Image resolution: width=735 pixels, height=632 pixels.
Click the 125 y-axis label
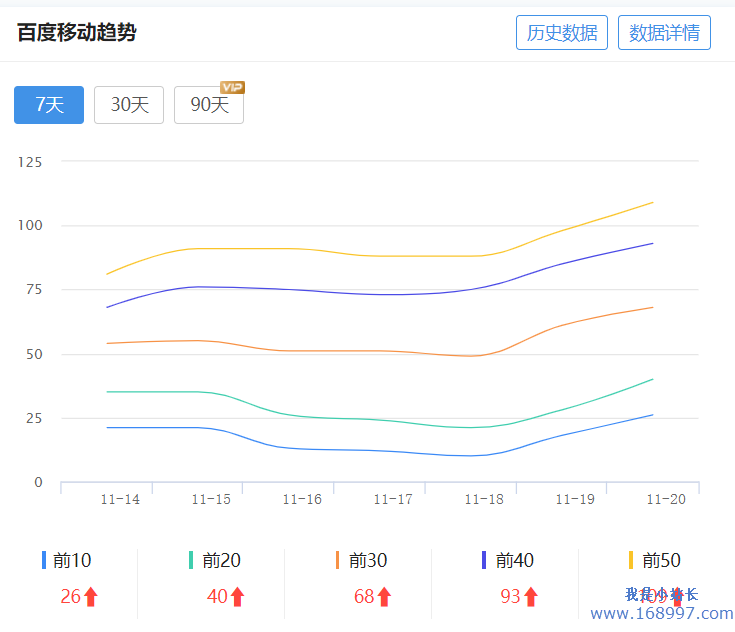point(30,162)
